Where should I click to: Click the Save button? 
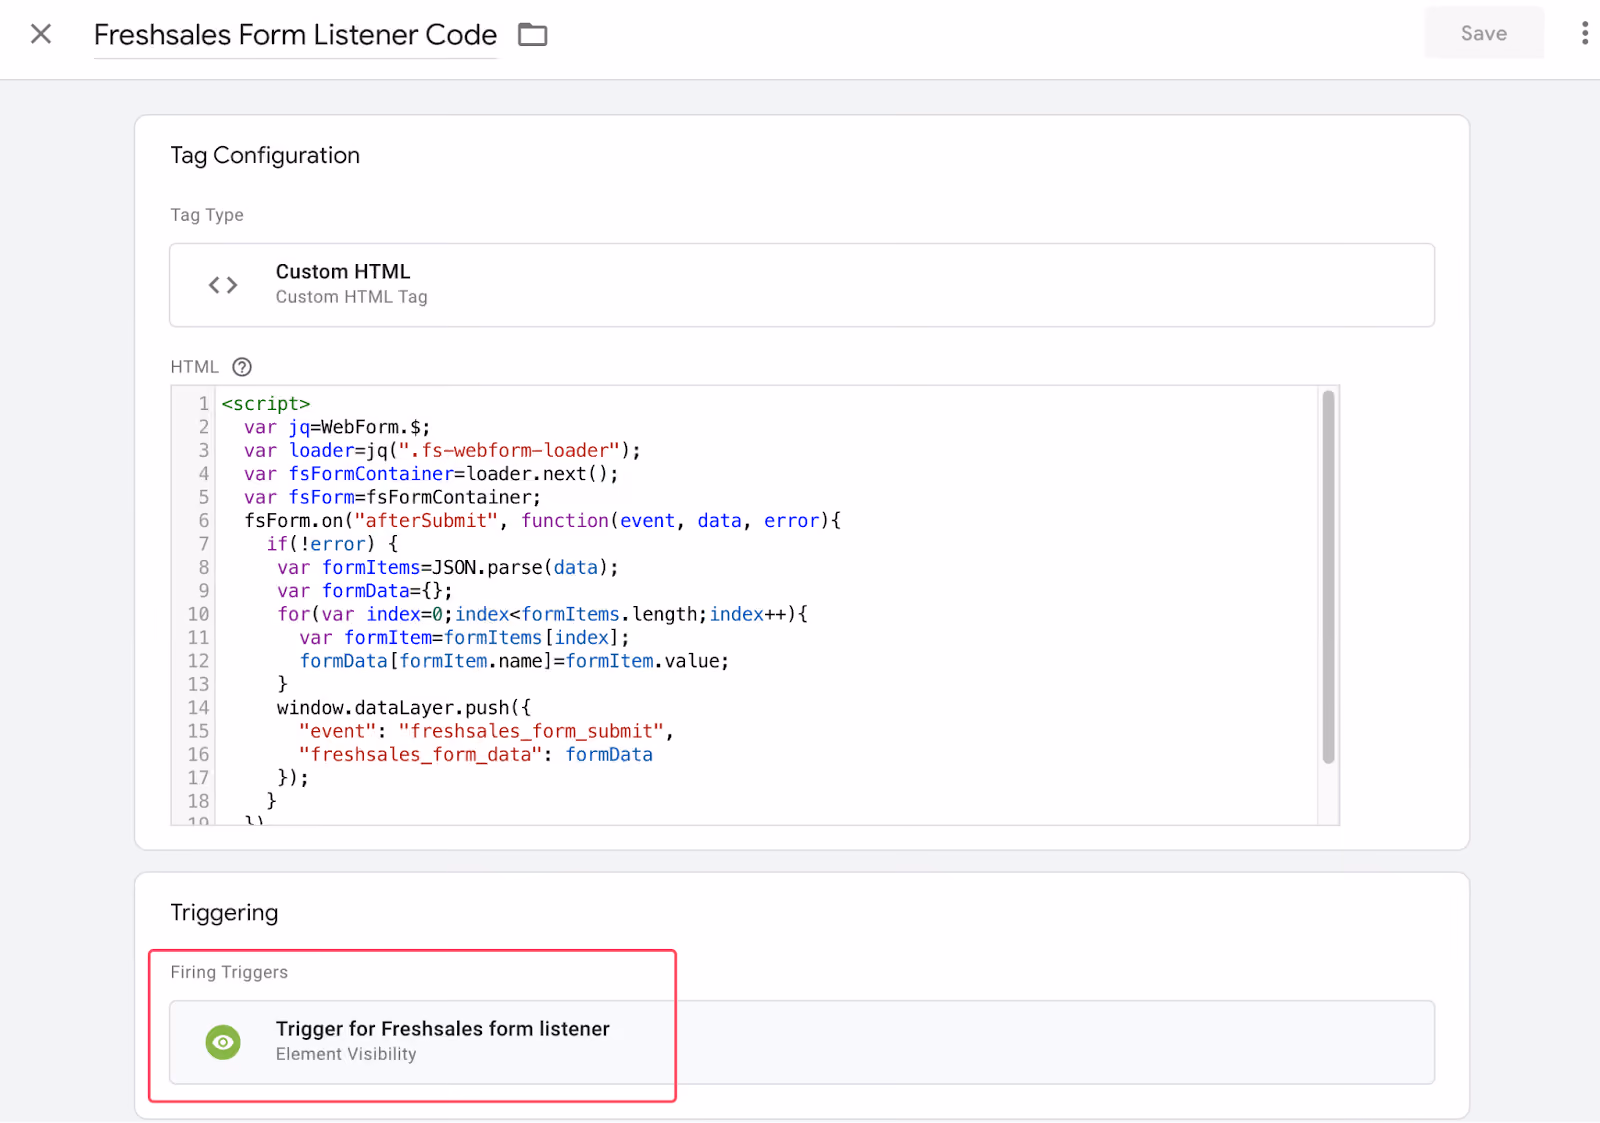[1483, 33]
